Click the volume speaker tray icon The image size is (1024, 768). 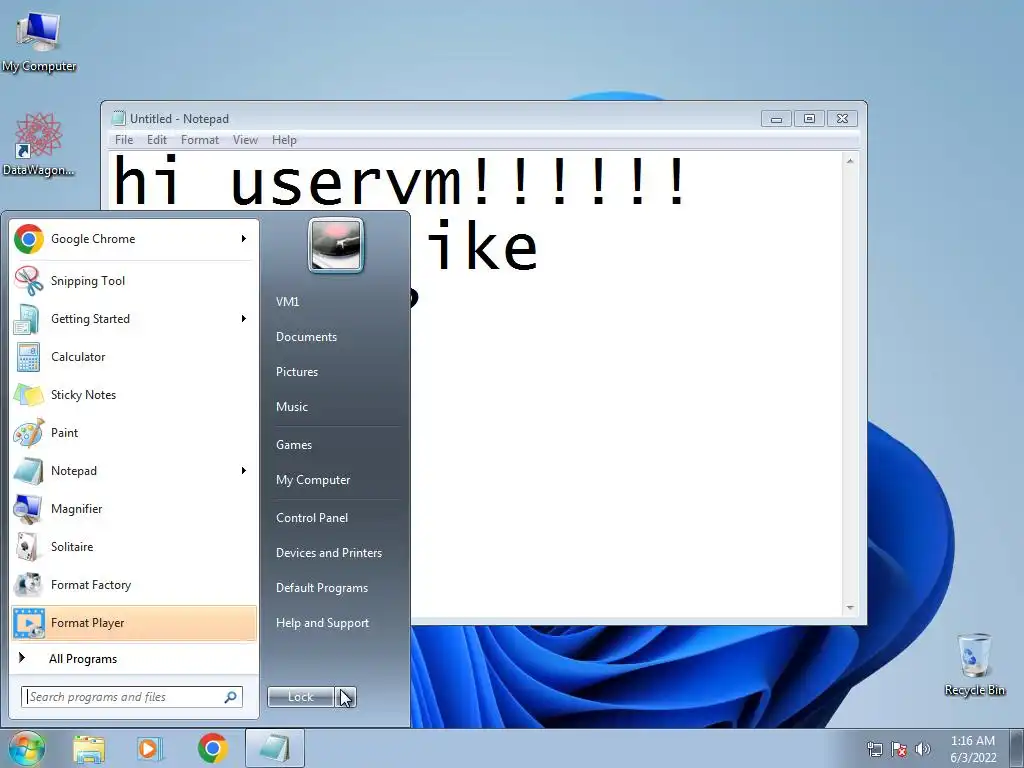[x=923, y=749]
